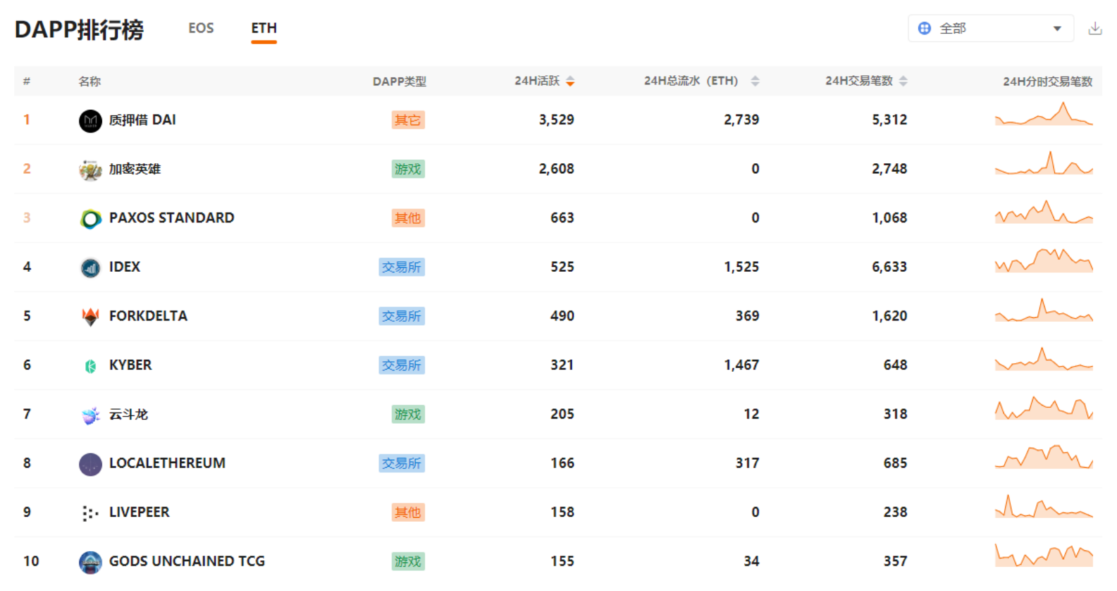This screenshot has width=1117, height=591.
Task: Click the 交易所 tag on IDEX row
Action: [402, 267]
